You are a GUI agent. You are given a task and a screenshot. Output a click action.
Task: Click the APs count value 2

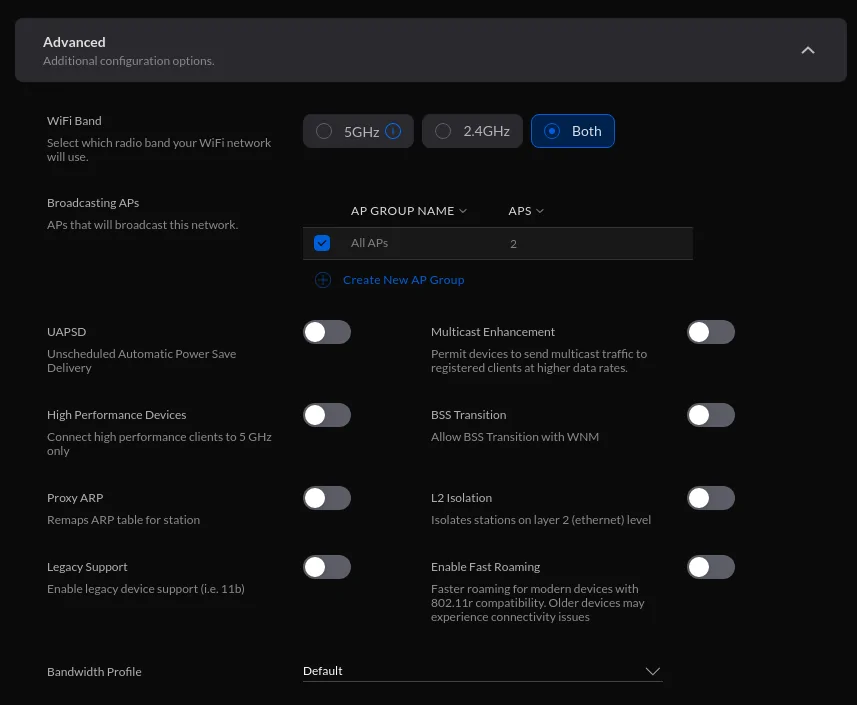[513, 244]
